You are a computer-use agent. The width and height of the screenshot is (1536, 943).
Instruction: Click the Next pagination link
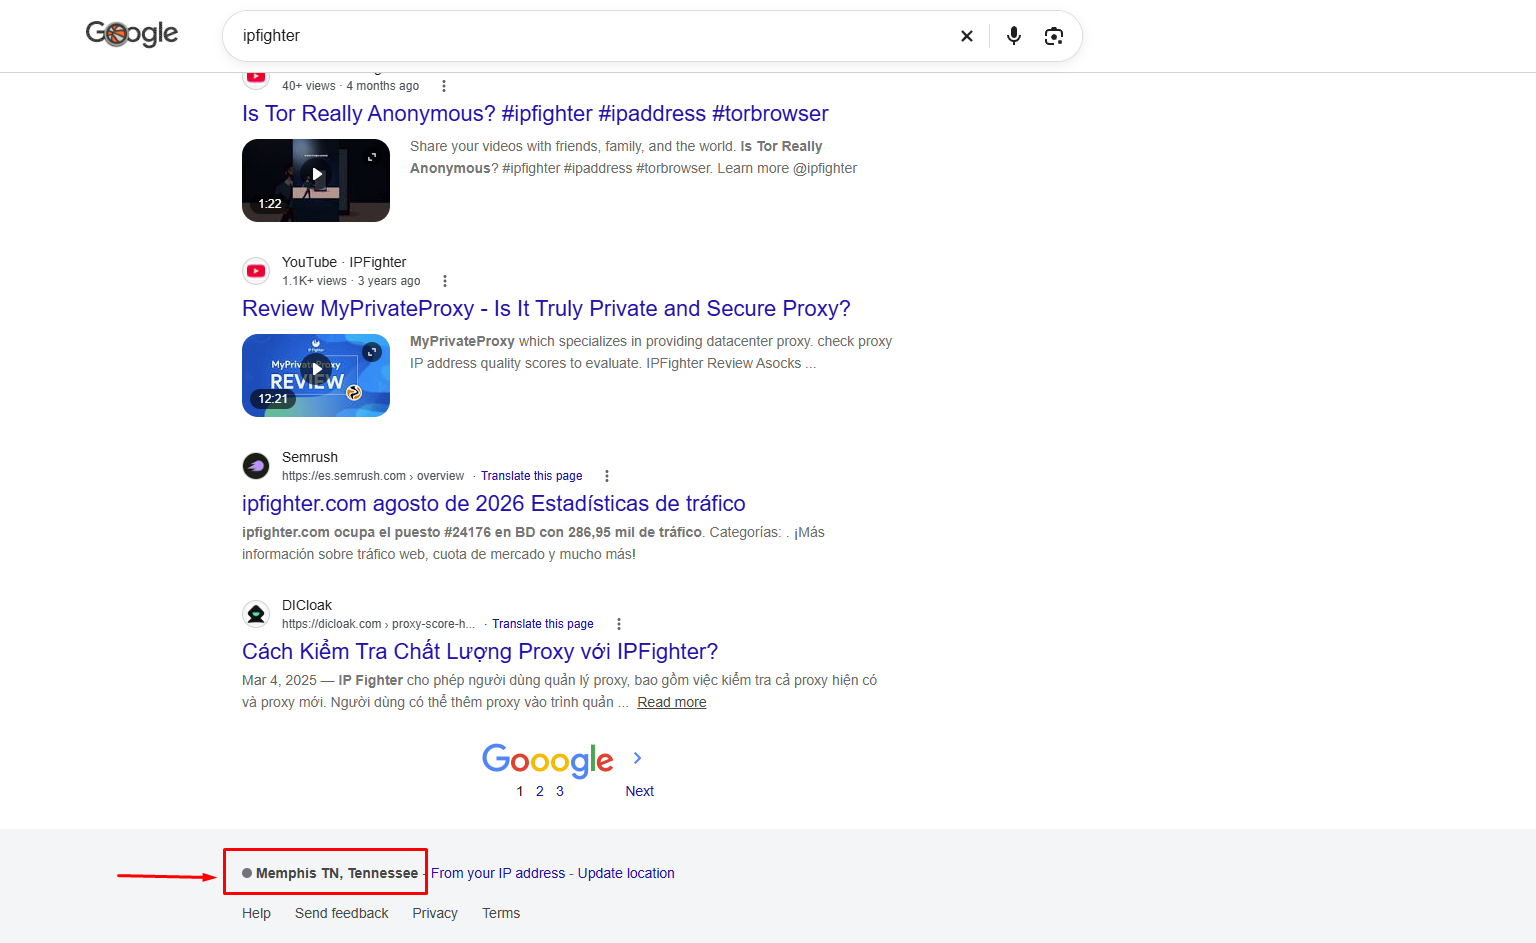(640, 791)
